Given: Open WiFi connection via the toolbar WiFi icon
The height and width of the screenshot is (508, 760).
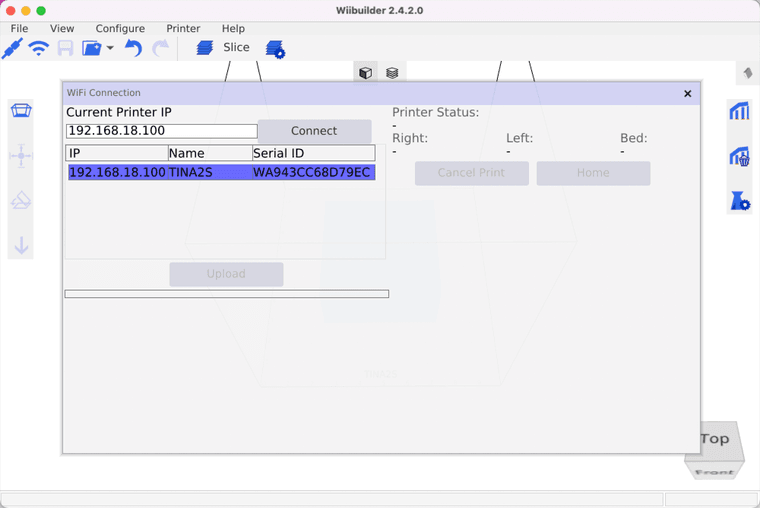Looking at the screenshot, I should pos(39,48).
